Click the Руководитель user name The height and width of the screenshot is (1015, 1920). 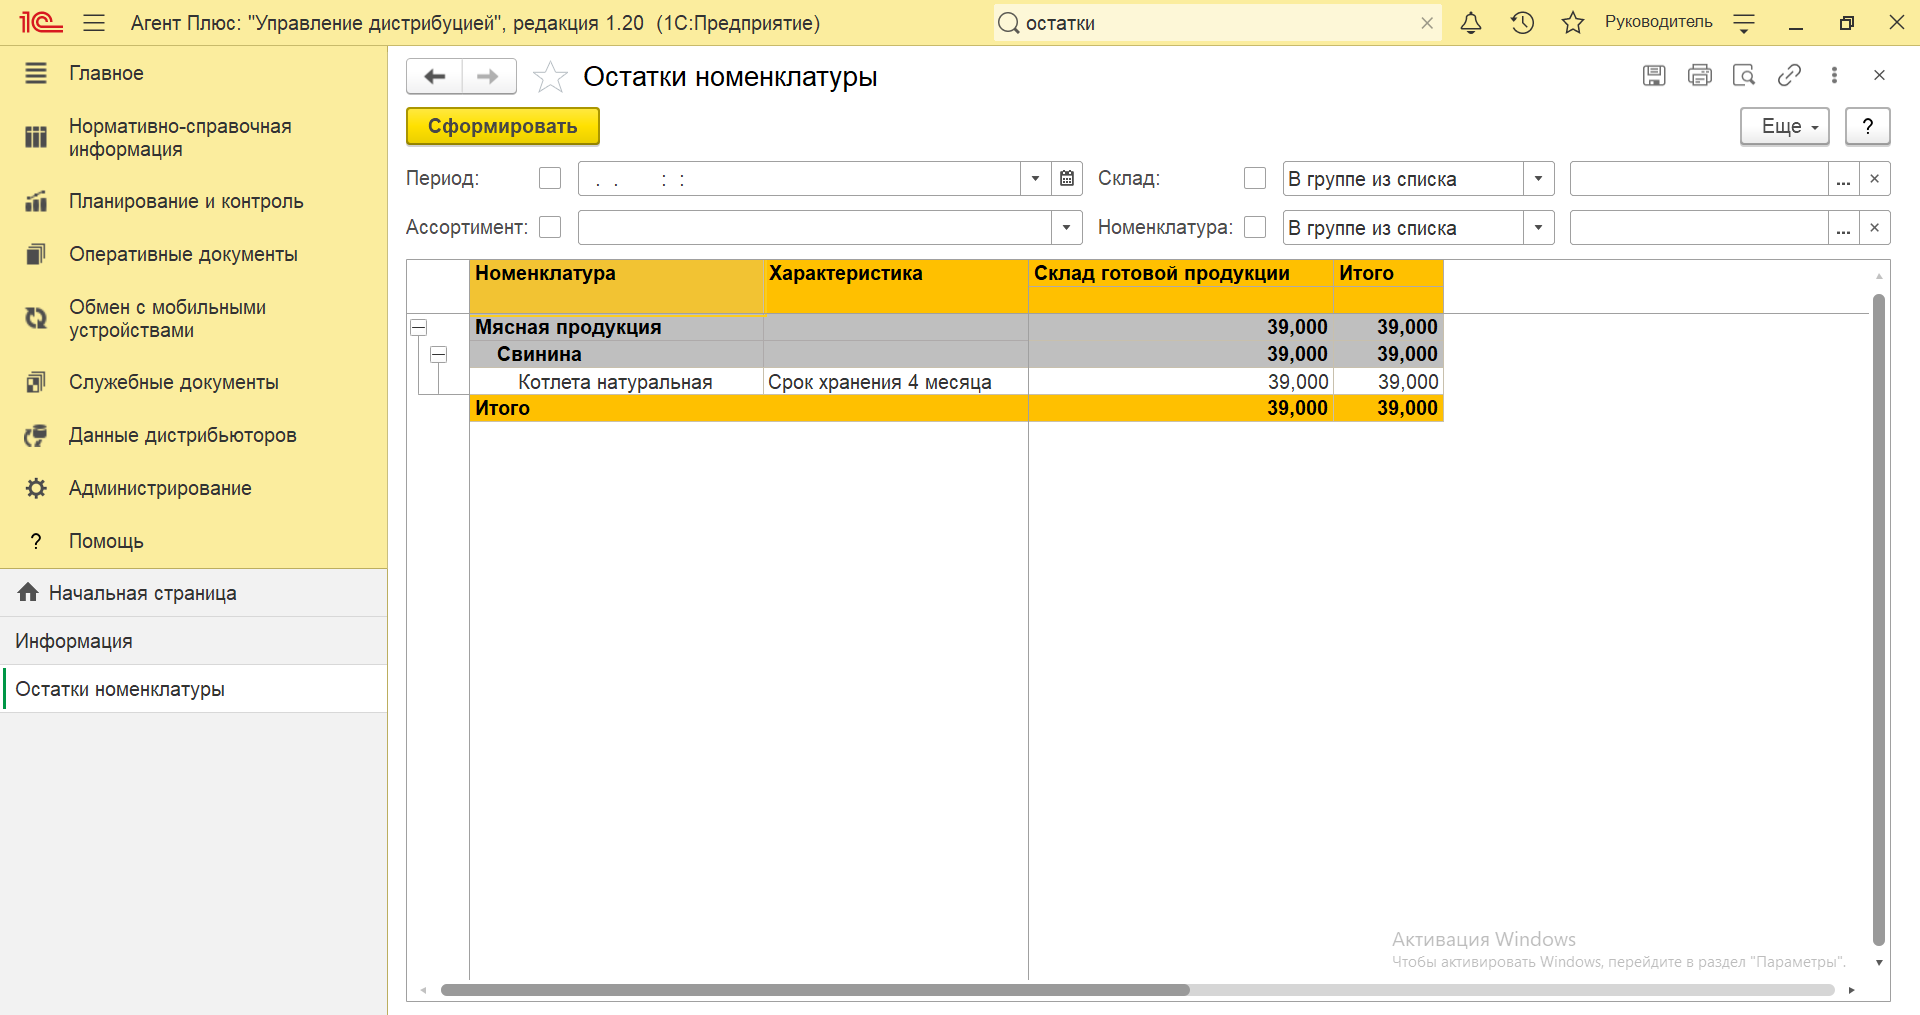pyautogui.click(x=1658, y=22)
